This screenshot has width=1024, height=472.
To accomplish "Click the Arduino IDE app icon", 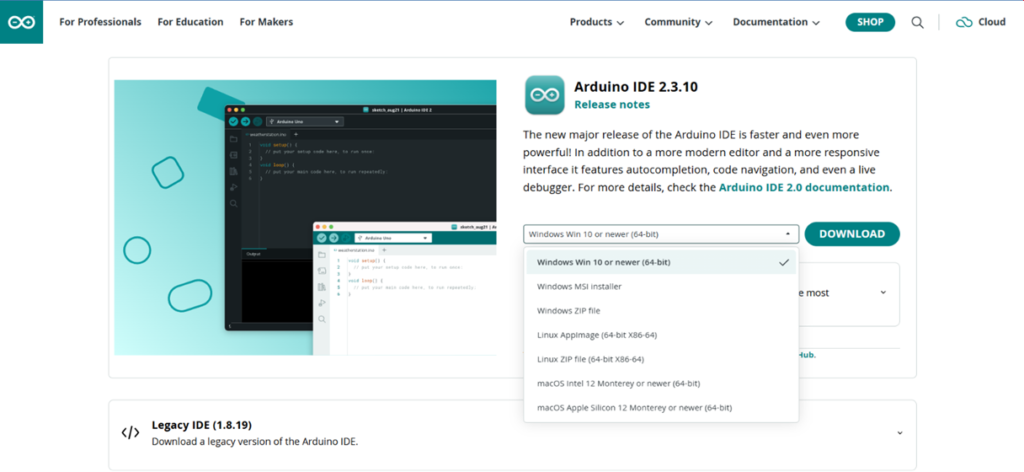I will click(544, 95).
